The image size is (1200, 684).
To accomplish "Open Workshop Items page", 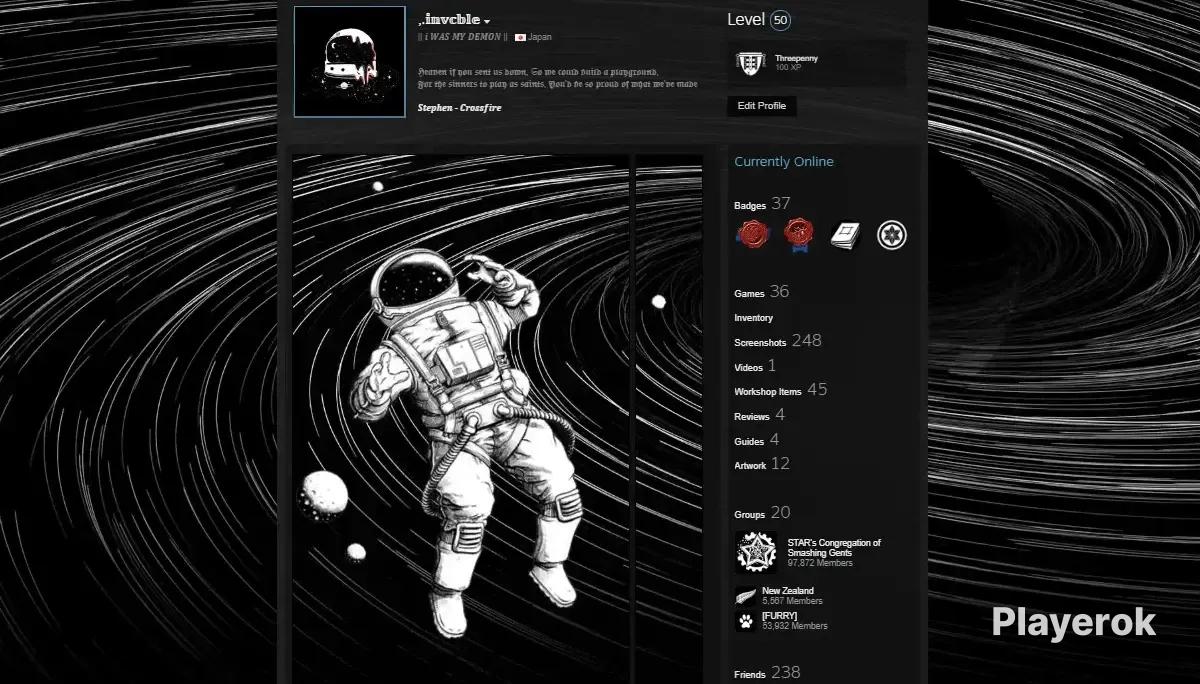I will point(767,392).
